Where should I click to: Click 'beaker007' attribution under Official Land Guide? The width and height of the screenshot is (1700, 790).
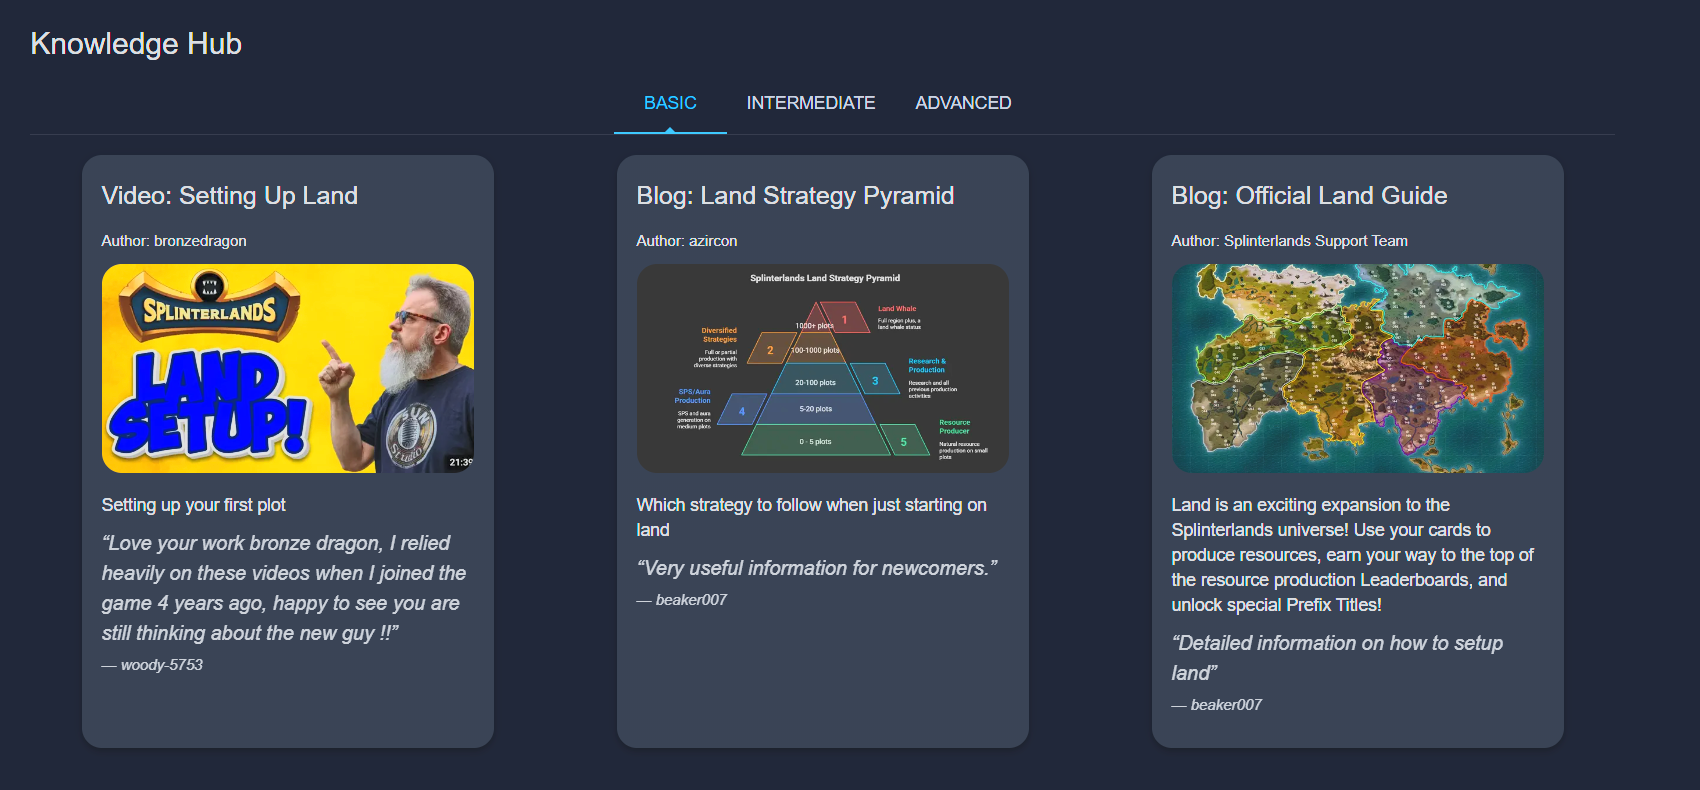1217,705
